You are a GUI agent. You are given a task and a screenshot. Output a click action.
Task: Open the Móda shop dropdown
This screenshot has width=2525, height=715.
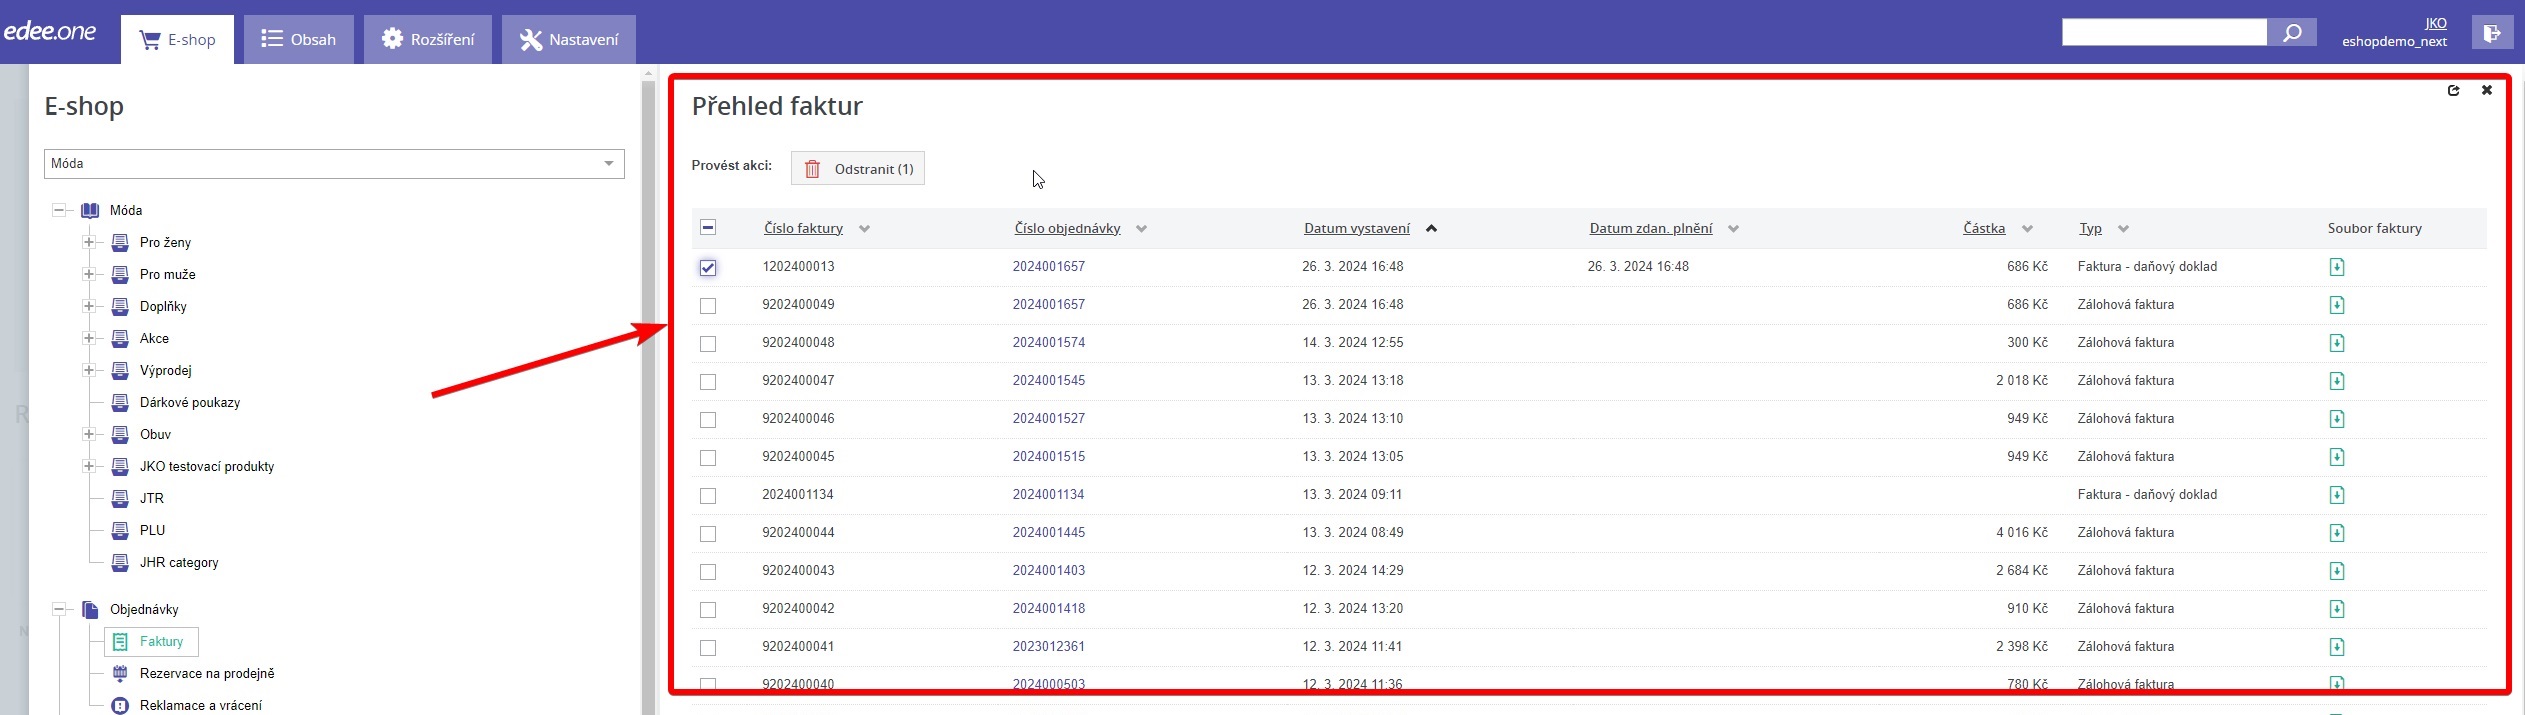coord(334,164)
